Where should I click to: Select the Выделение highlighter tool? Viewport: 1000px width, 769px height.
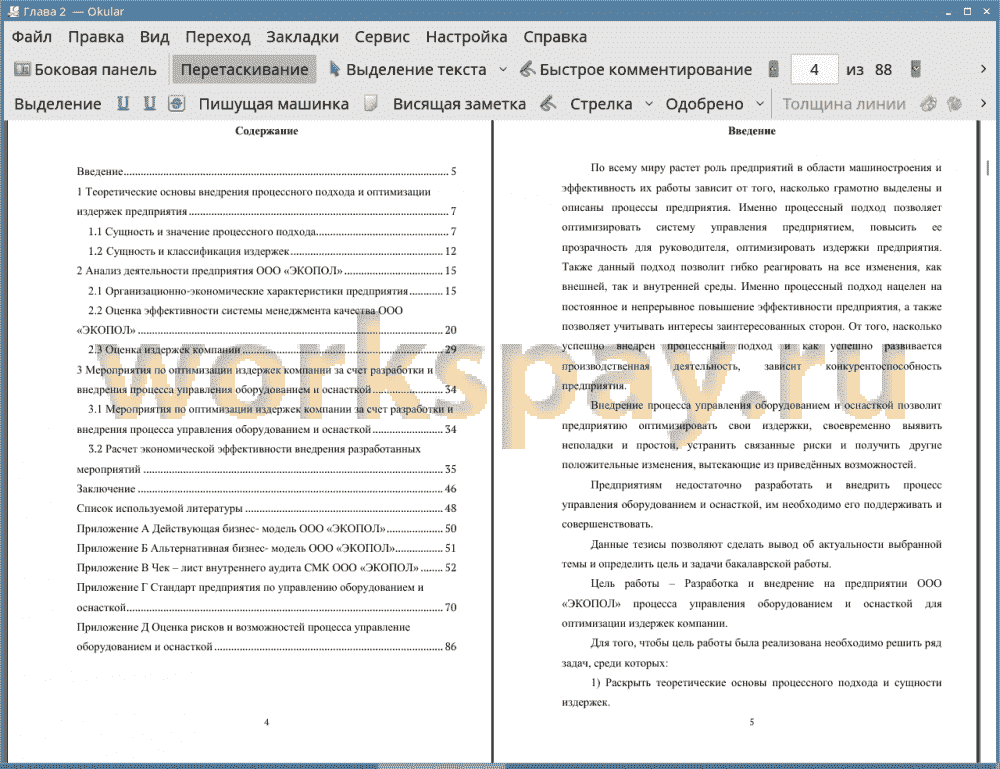(57, 104)
